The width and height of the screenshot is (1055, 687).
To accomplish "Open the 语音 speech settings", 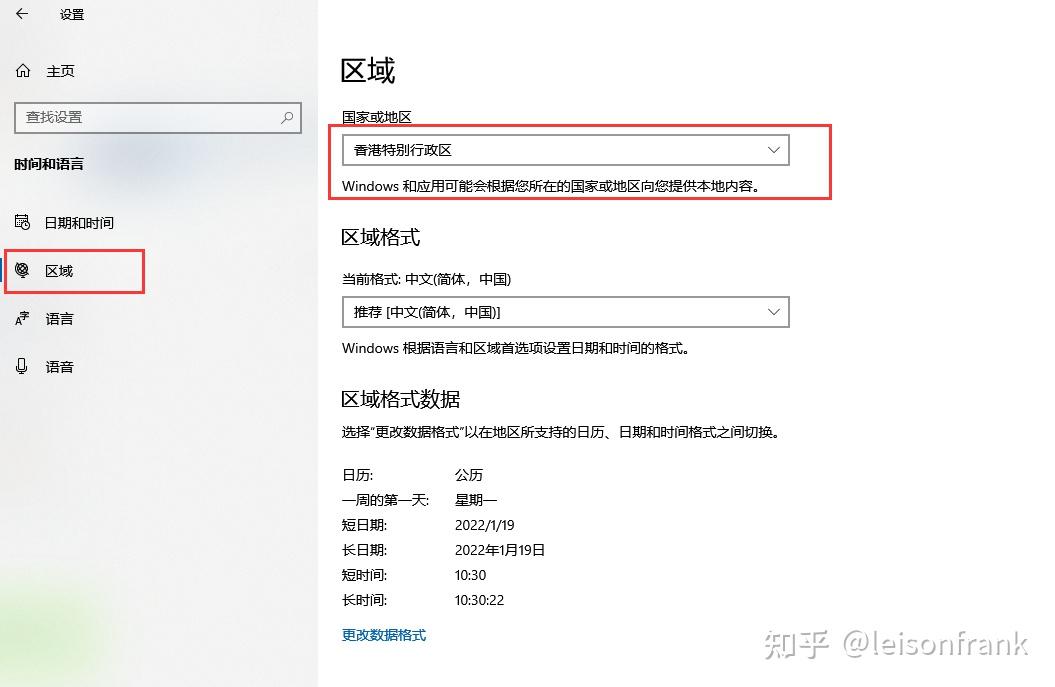I will point(60,366).
